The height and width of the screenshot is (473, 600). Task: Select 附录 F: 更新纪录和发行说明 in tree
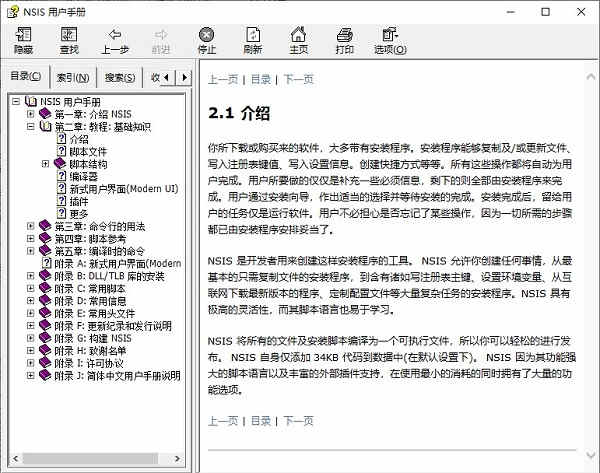click(x=113, y=326)
